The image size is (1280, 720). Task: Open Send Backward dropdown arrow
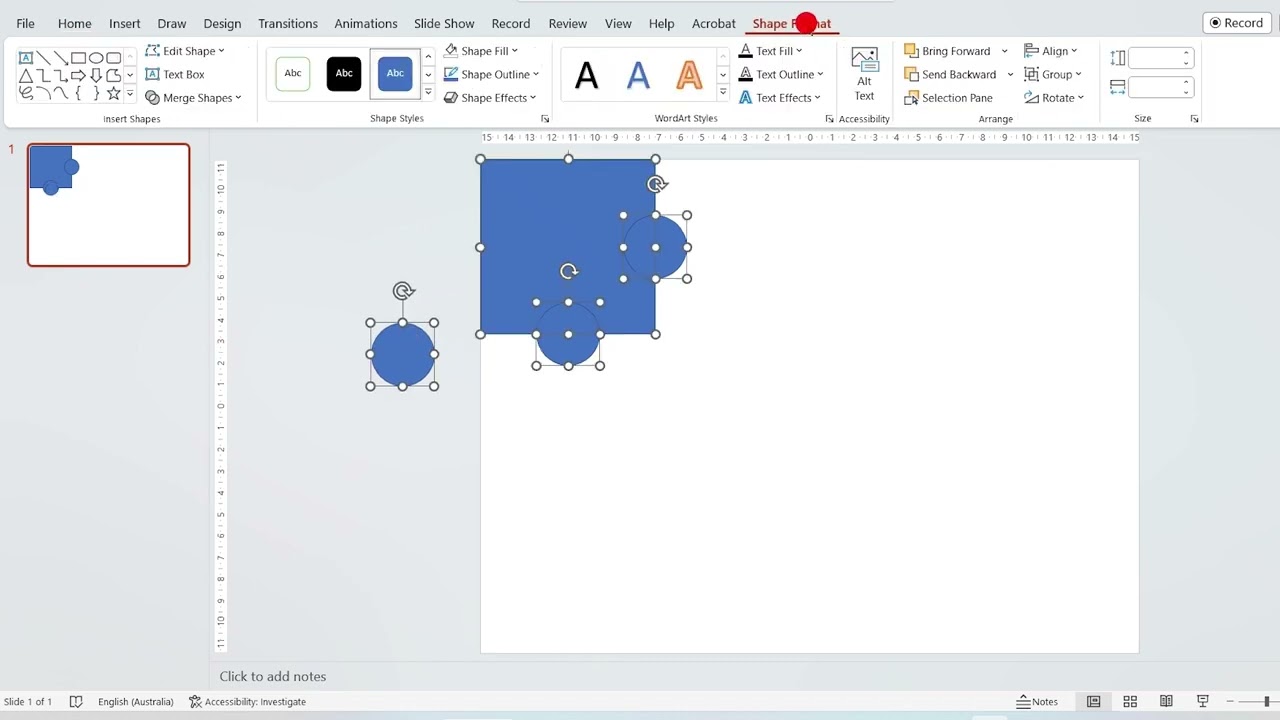(x=1010, y=74)
